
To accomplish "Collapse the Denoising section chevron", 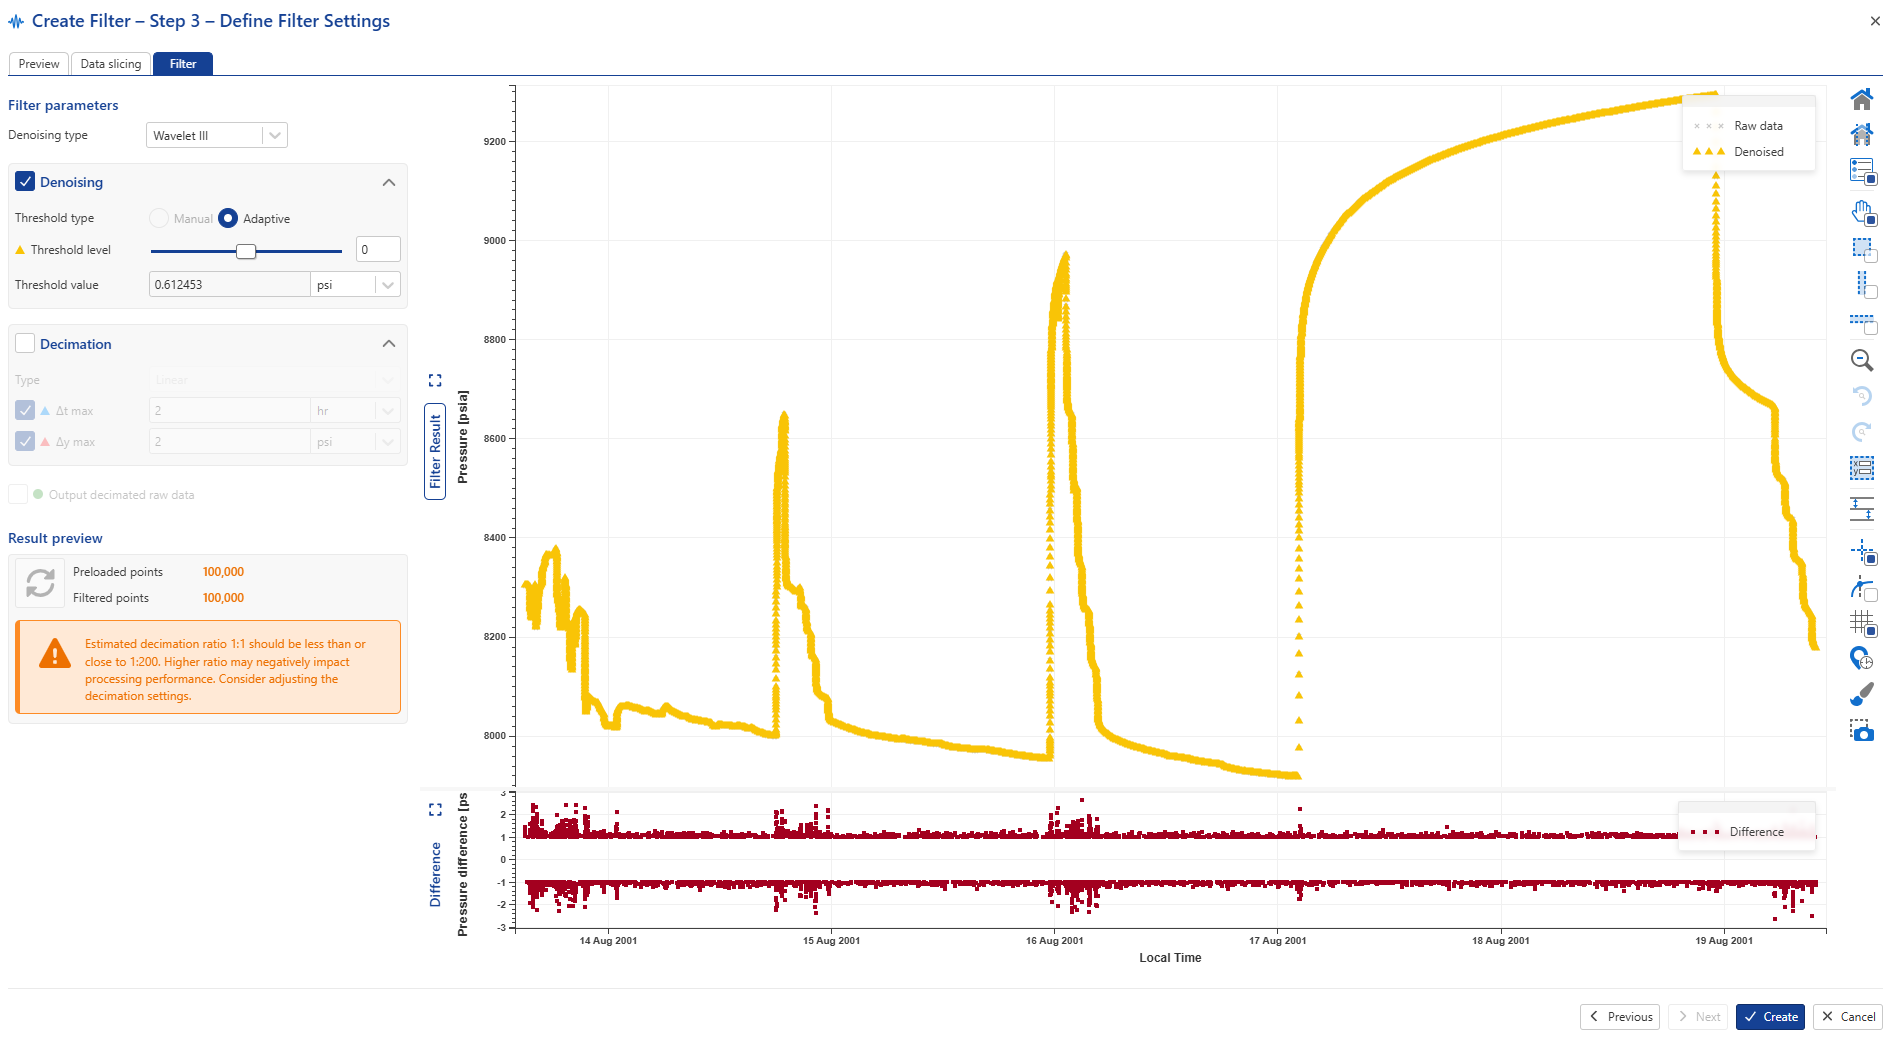I will [389, 183].
